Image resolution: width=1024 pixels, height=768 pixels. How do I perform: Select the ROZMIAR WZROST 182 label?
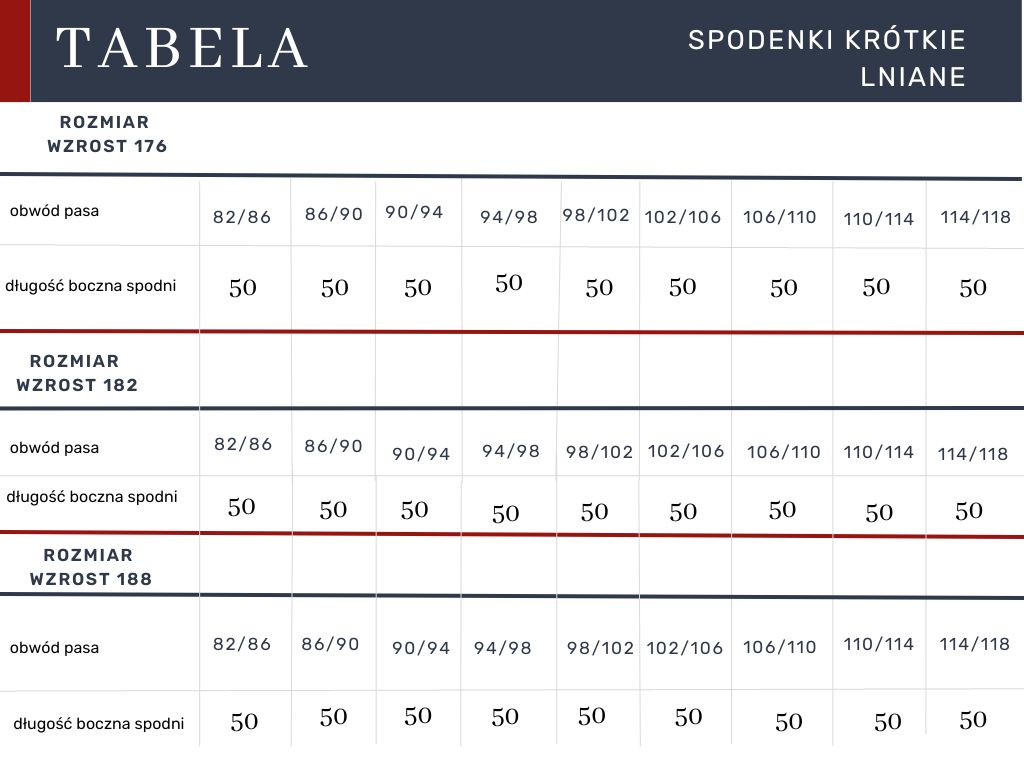tap(77, 373)
